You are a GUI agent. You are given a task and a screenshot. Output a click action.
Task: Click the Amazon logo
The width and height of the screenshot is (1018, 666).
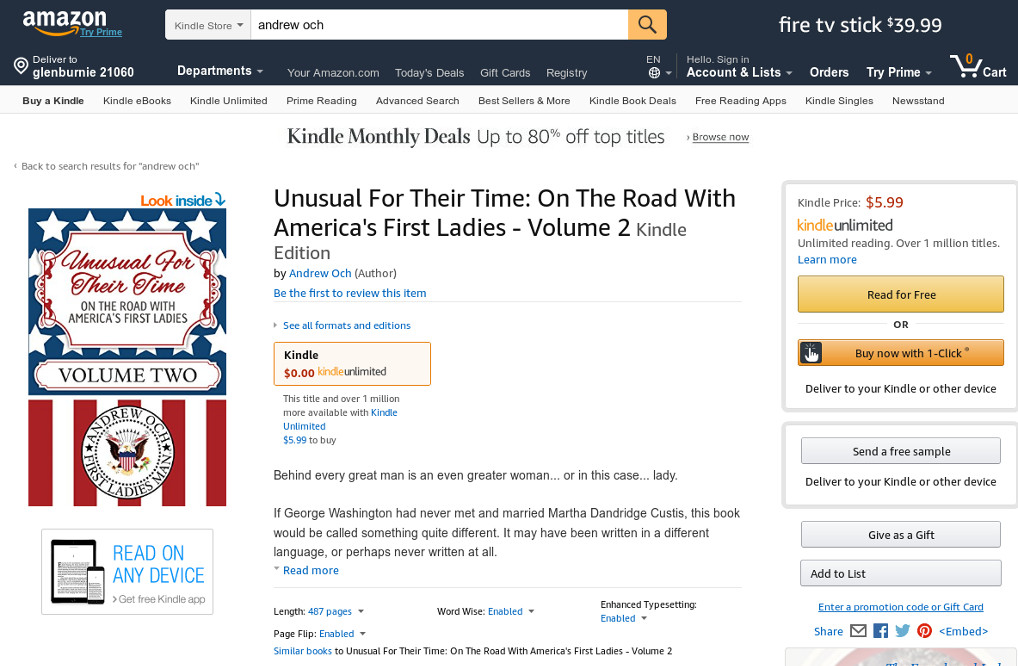64,21
